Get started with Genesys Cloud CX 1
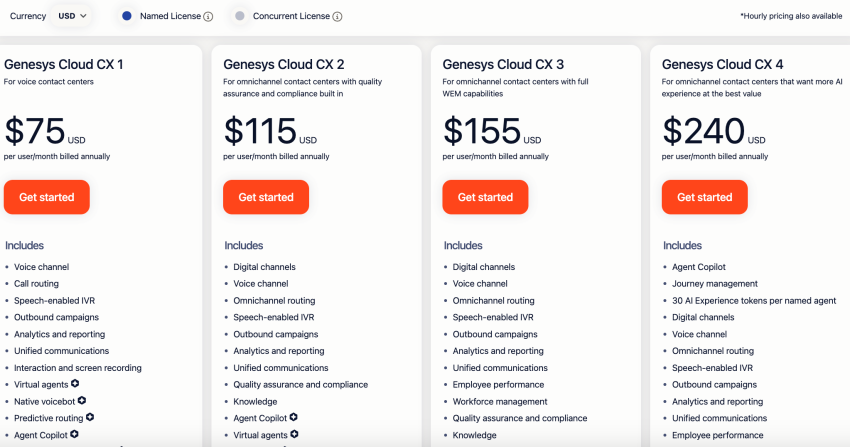The height and width of the screenshot is (447, 850). (47, 197)
